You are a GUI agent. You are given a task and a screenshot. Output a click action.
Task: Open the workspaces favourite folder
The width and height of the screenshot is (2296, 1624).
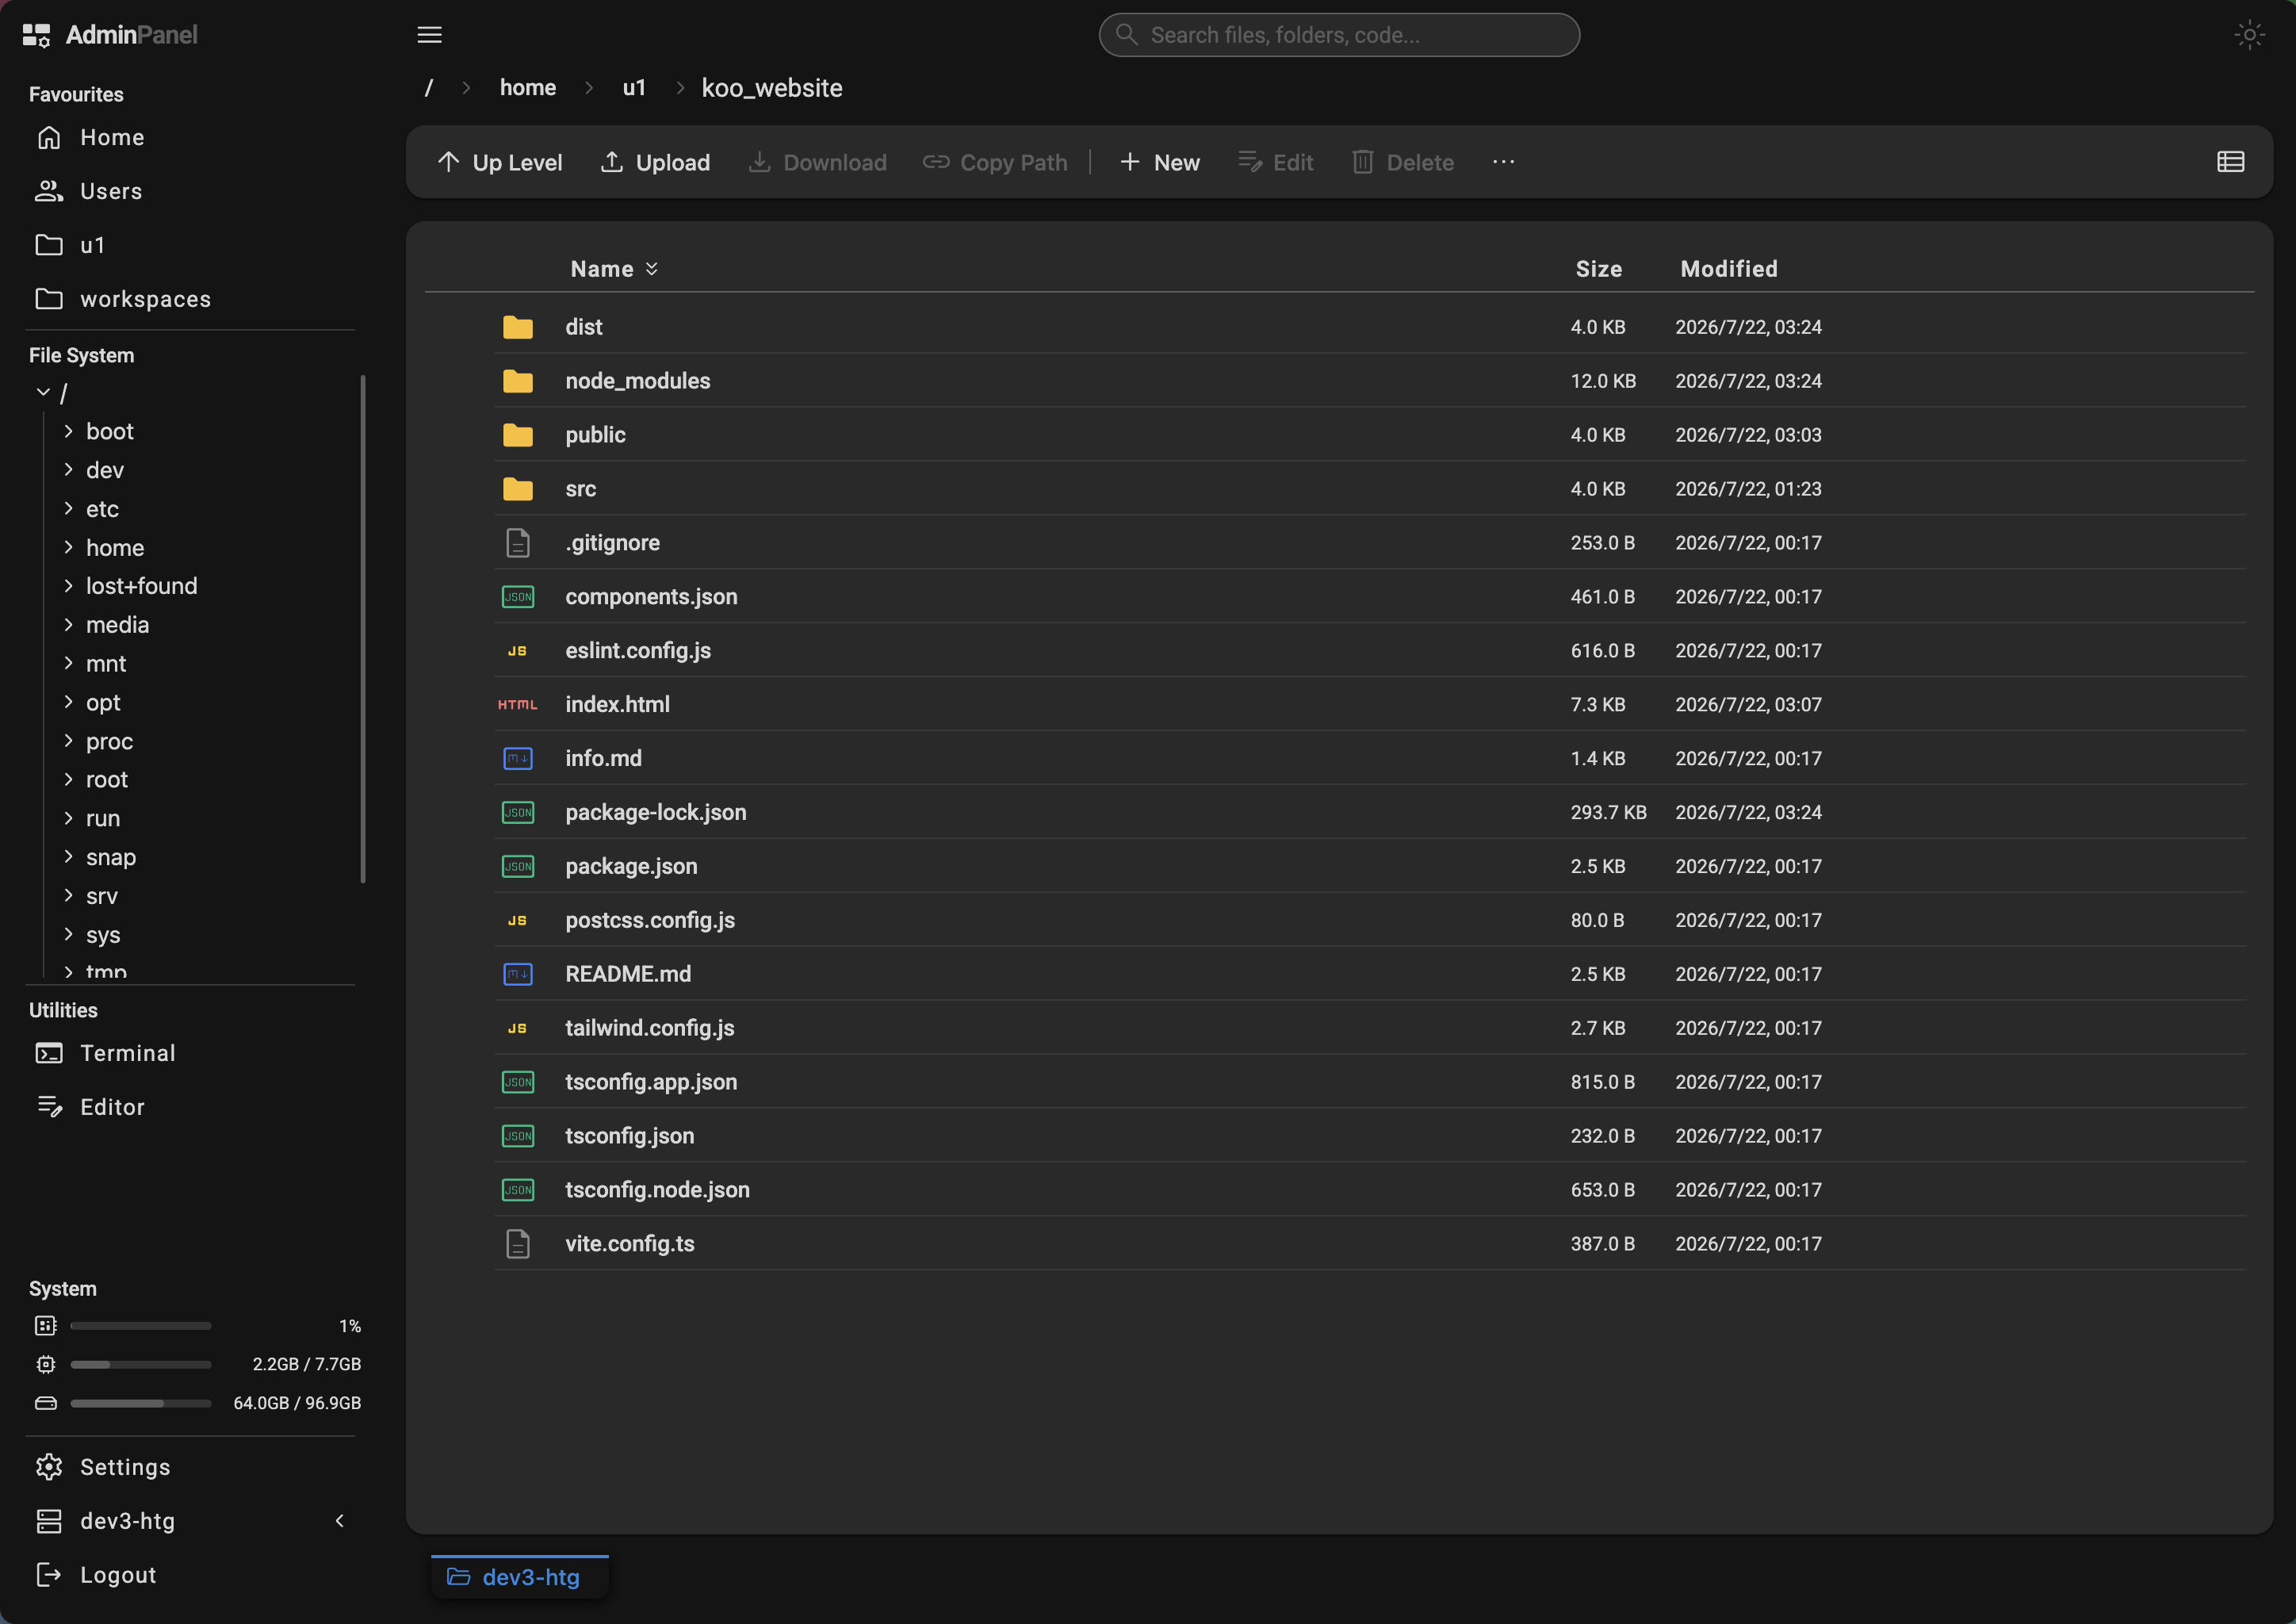[190, 299]
